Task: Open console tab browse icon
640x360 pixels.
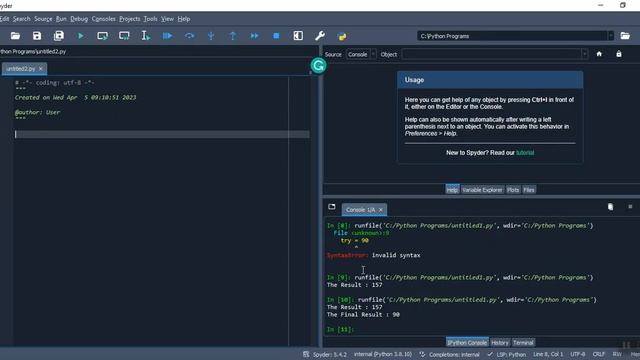Action: tap(332, 207)
